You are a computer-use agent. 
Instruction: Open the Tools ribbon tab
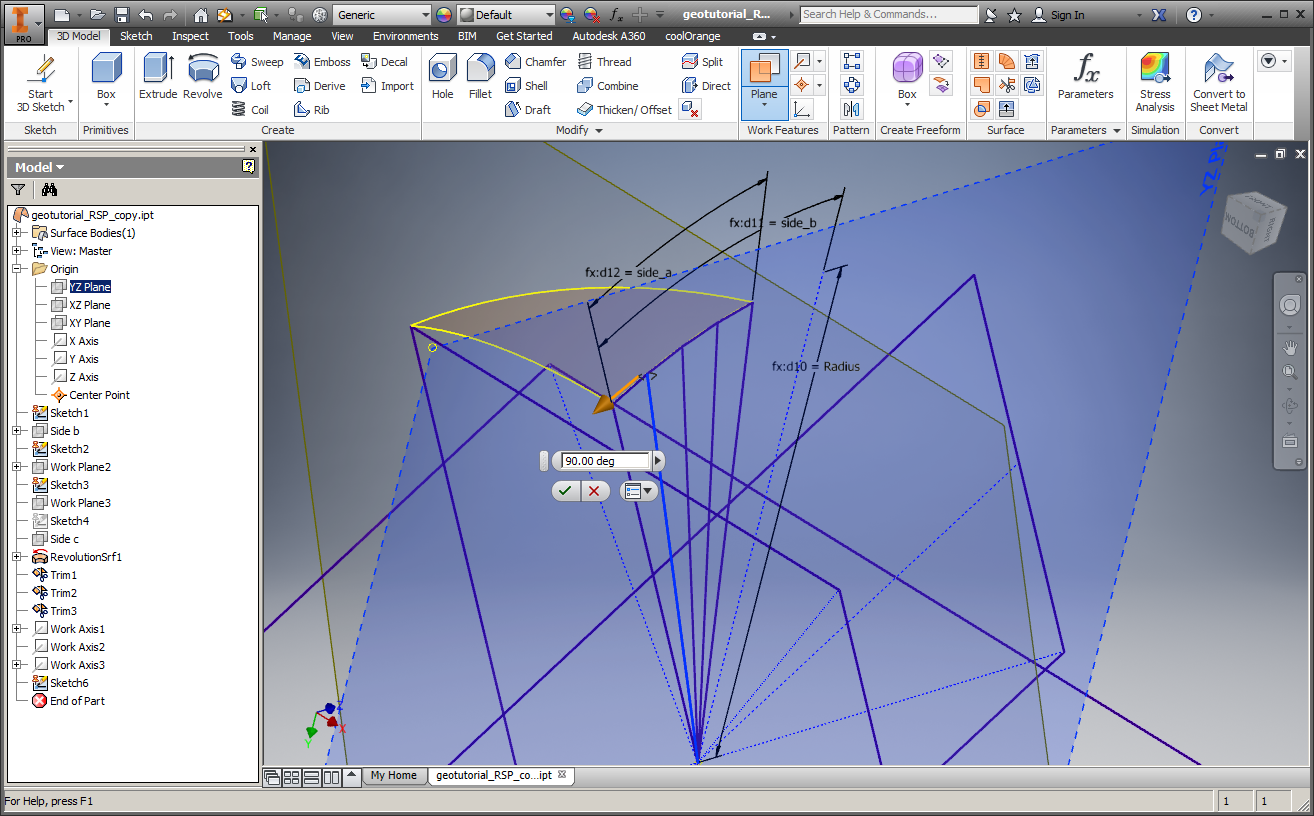(241, 36)
